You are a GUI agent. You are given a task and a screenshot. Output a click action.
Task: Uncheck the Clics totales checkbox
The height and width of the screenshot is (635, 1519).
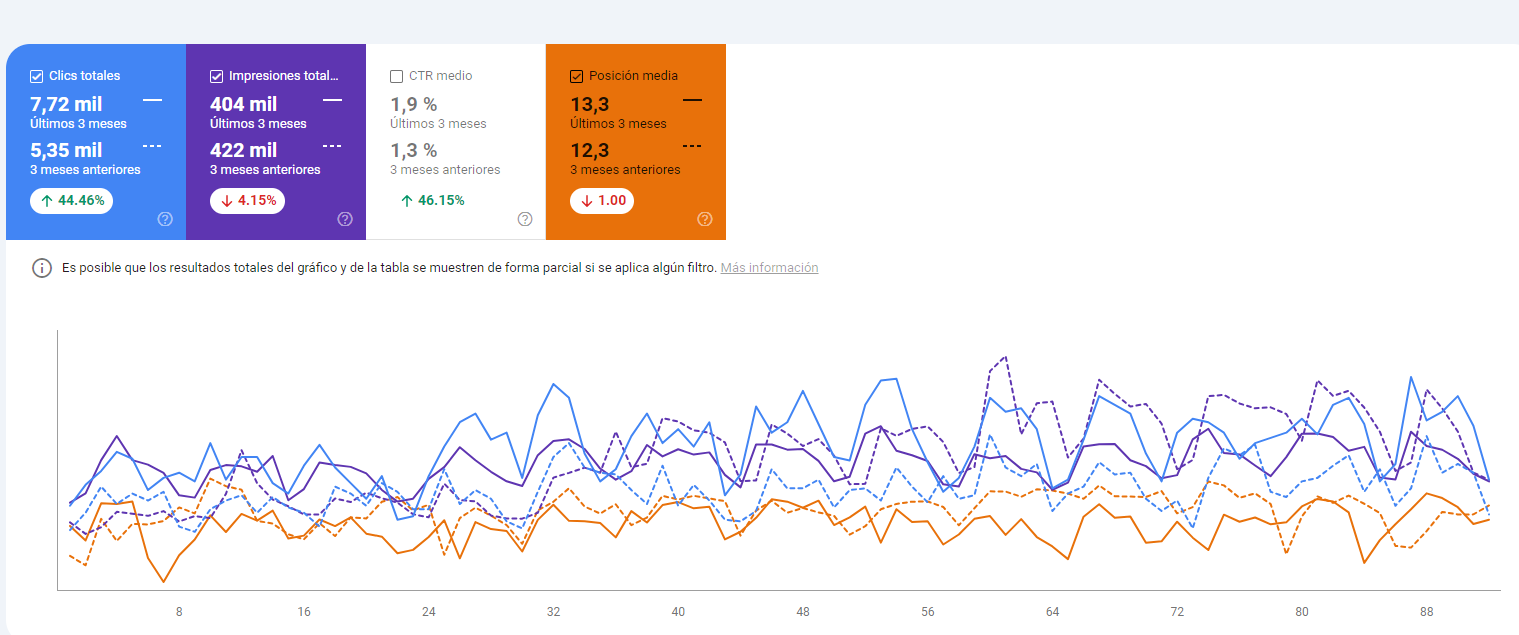[37, 76]
